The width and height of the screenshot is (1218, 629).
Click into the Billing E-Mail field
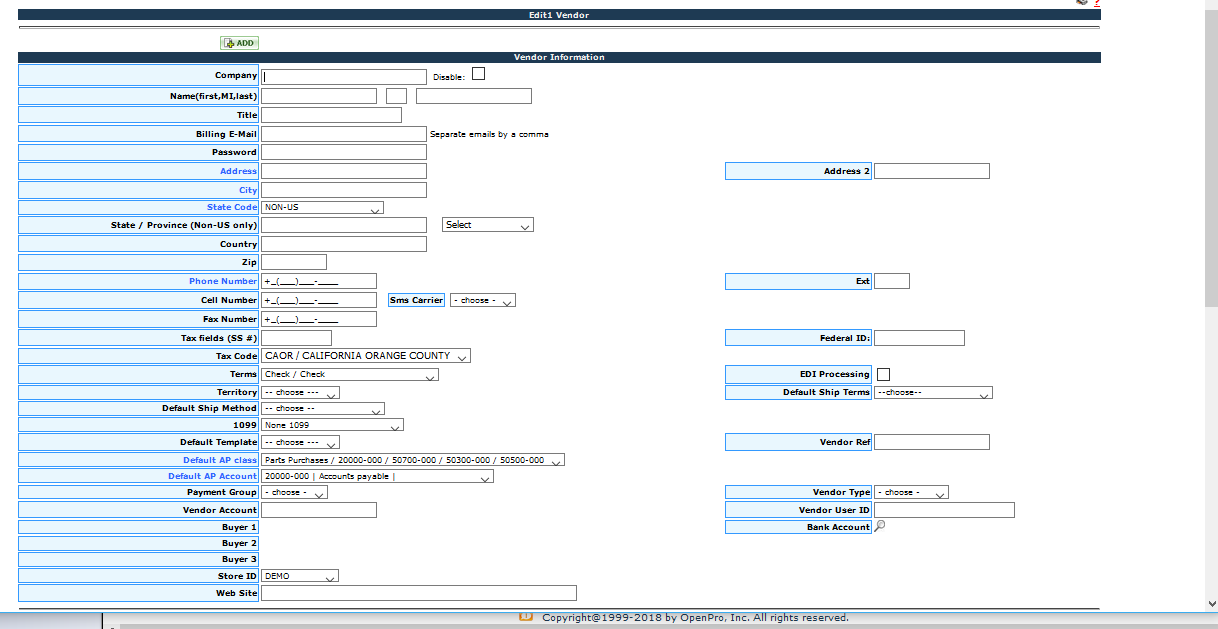344,134
